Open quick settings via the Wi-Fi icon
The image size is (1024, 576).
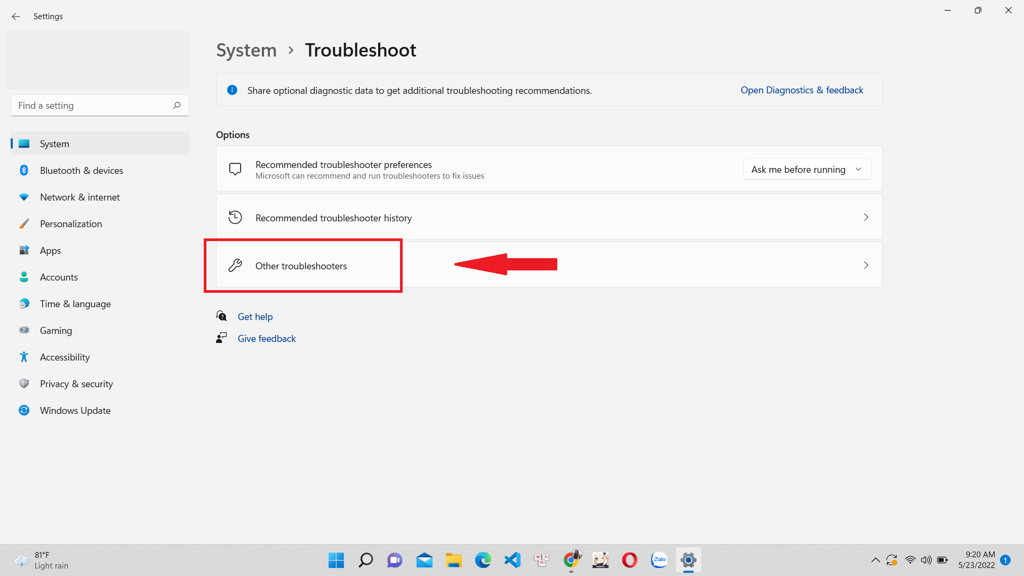pyautogui.click(x=910, y=560)
